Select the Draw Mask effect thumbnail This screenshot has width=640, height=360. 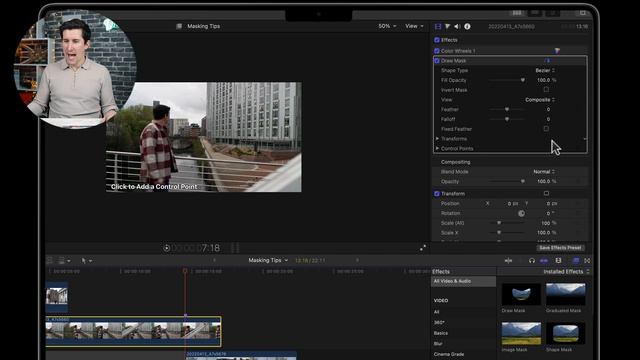coord(521,294)
